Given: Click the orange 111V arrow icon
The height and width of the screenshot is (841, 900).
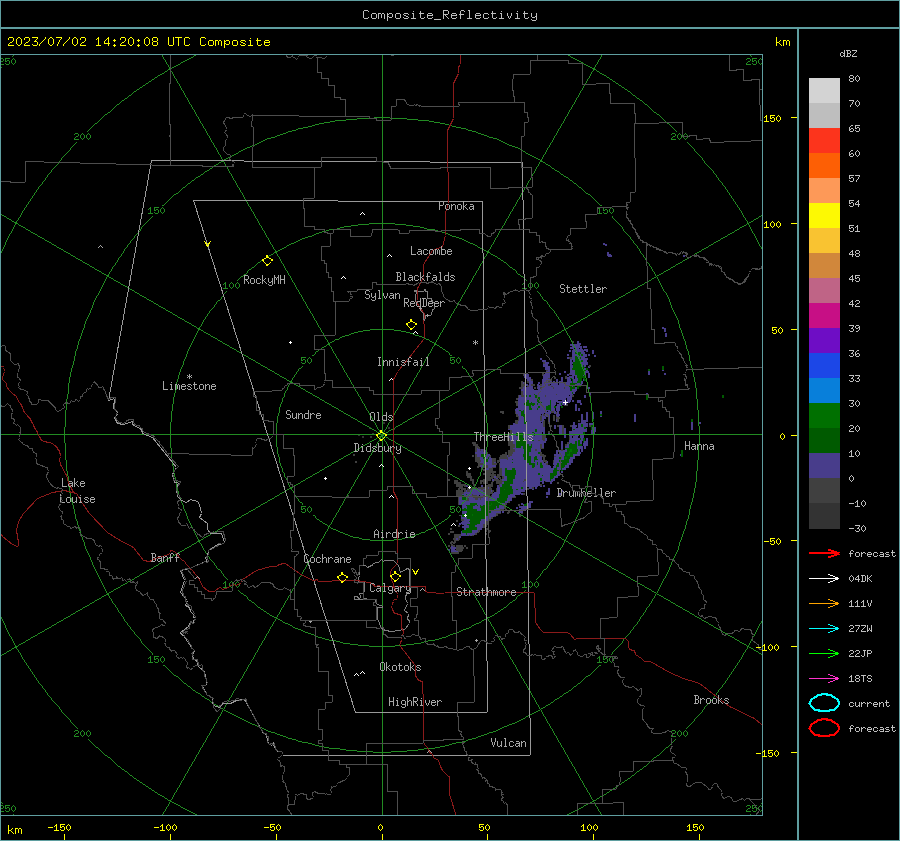Looking at the screenshot, I should coord(824,603).
